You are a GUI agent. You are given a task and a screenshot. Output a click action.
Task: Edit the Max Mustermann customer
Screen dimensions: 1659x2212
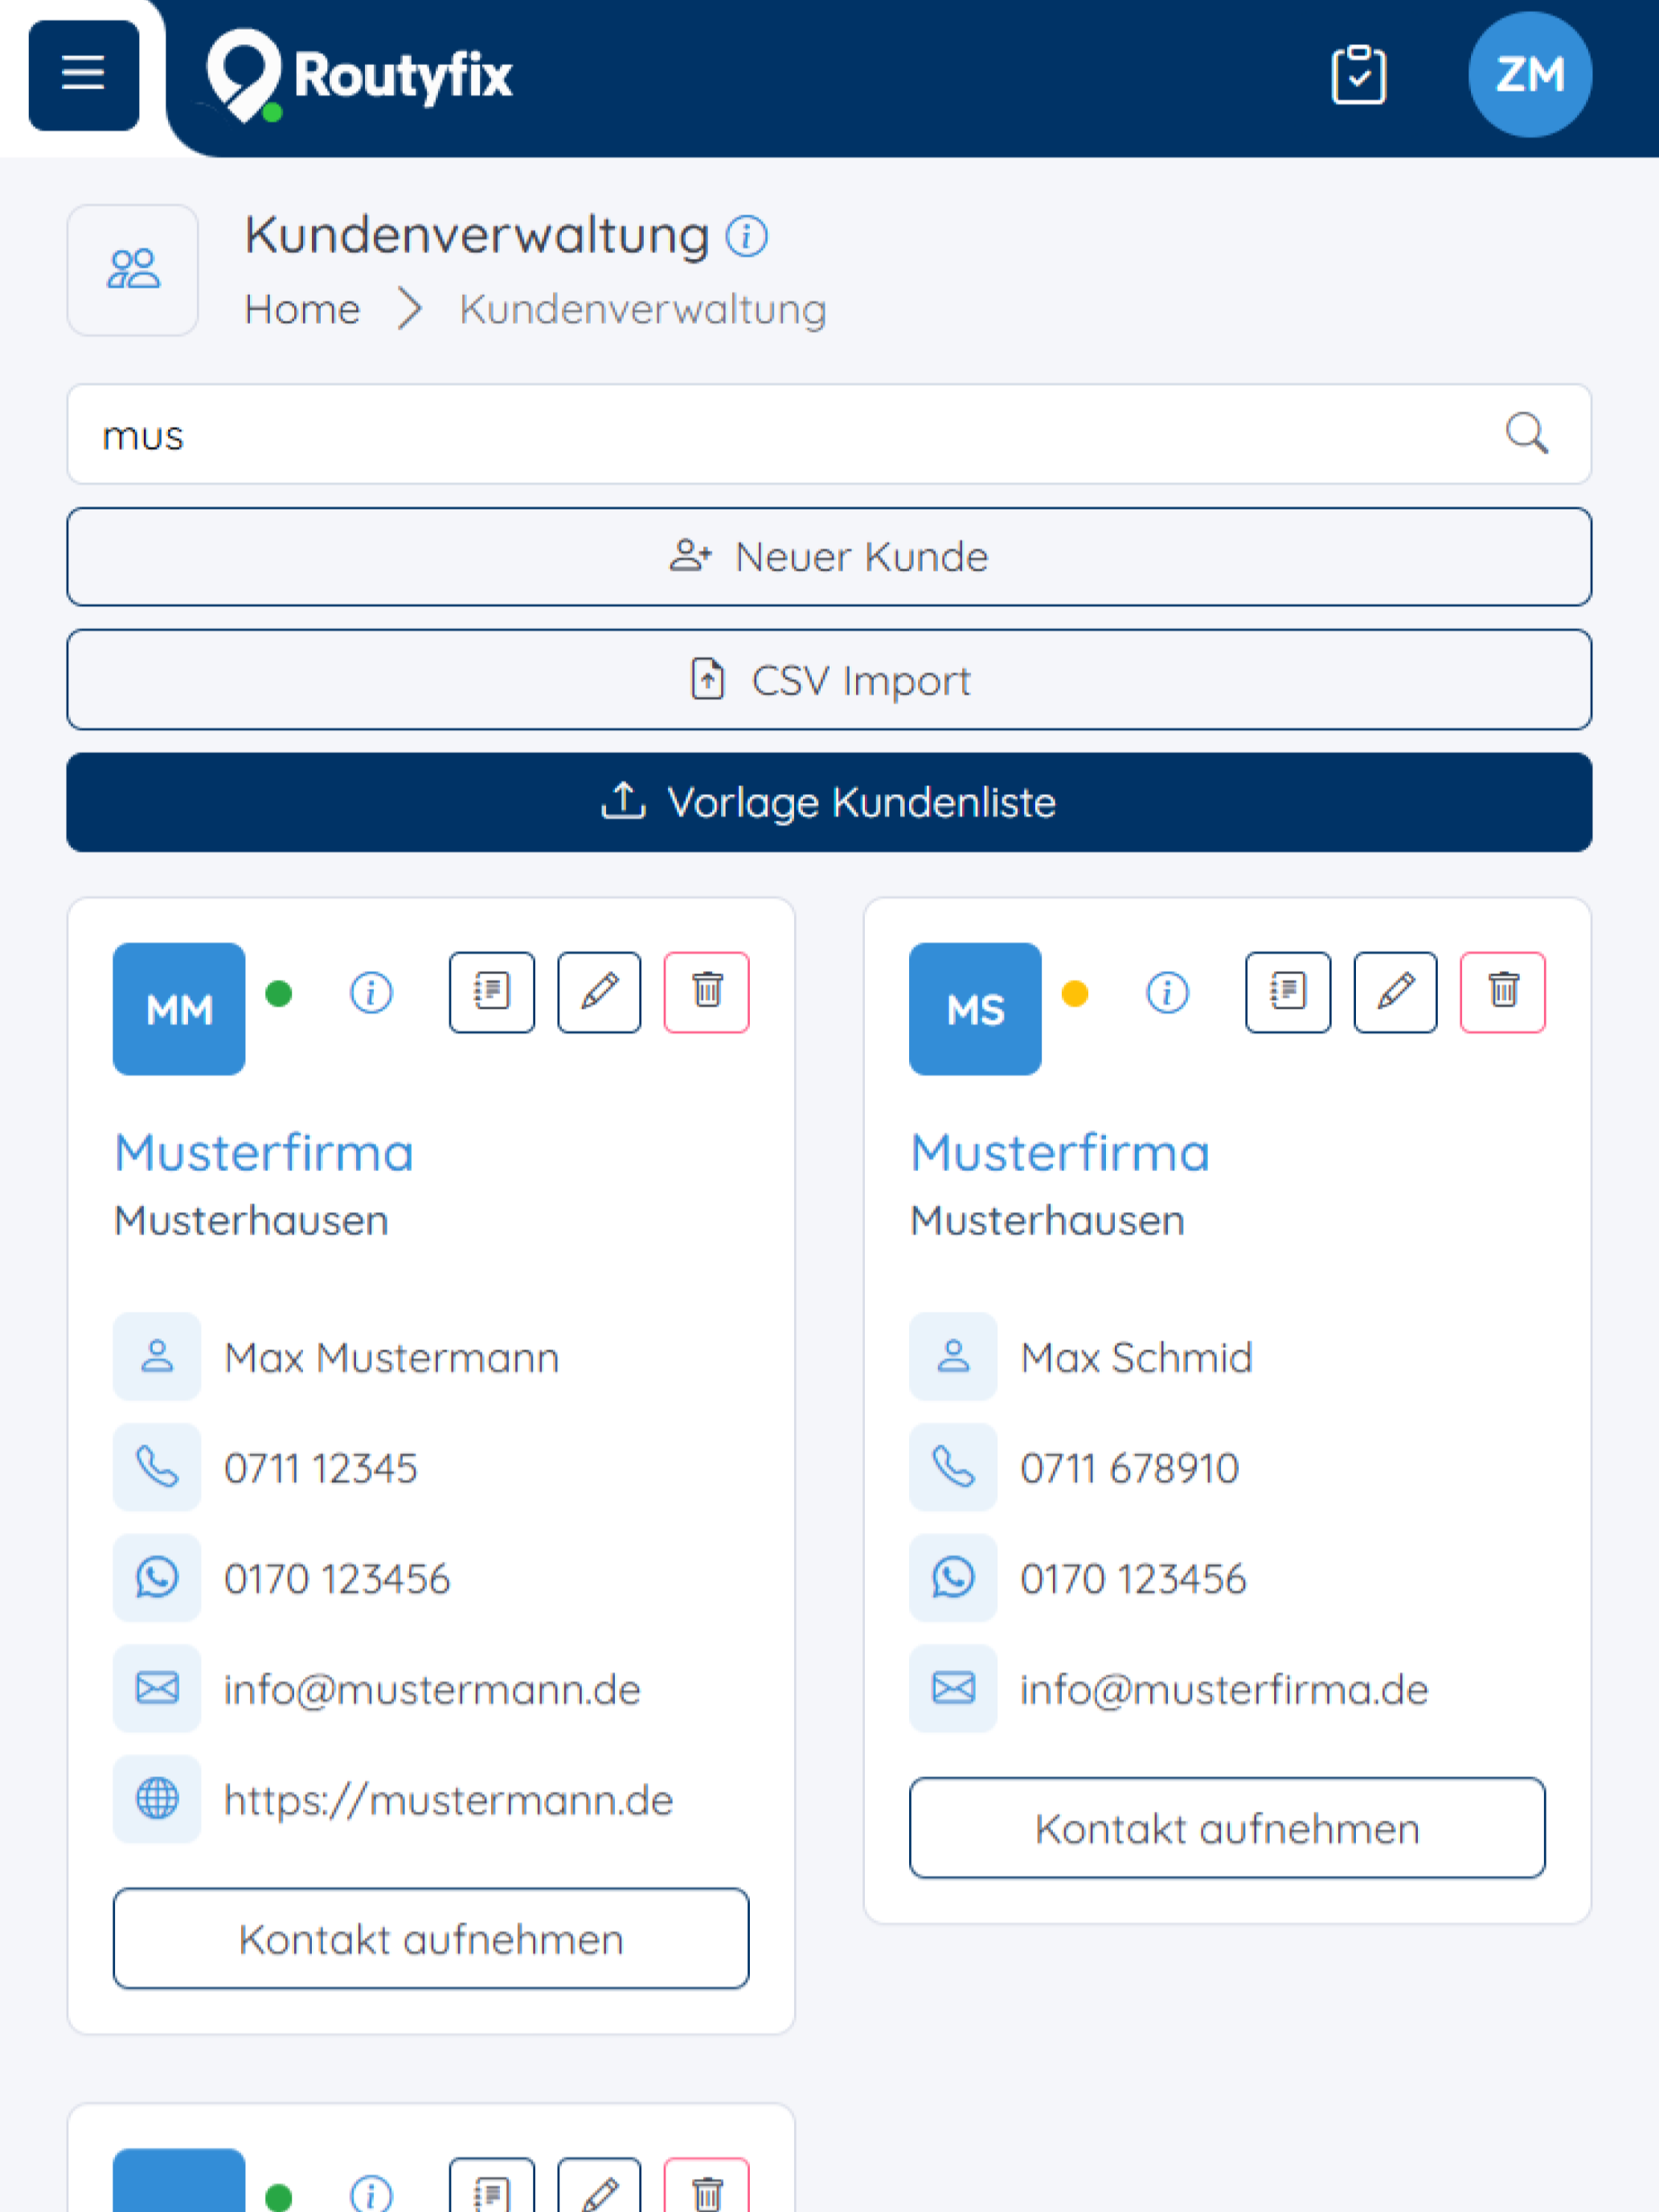[x=599, y=992]
